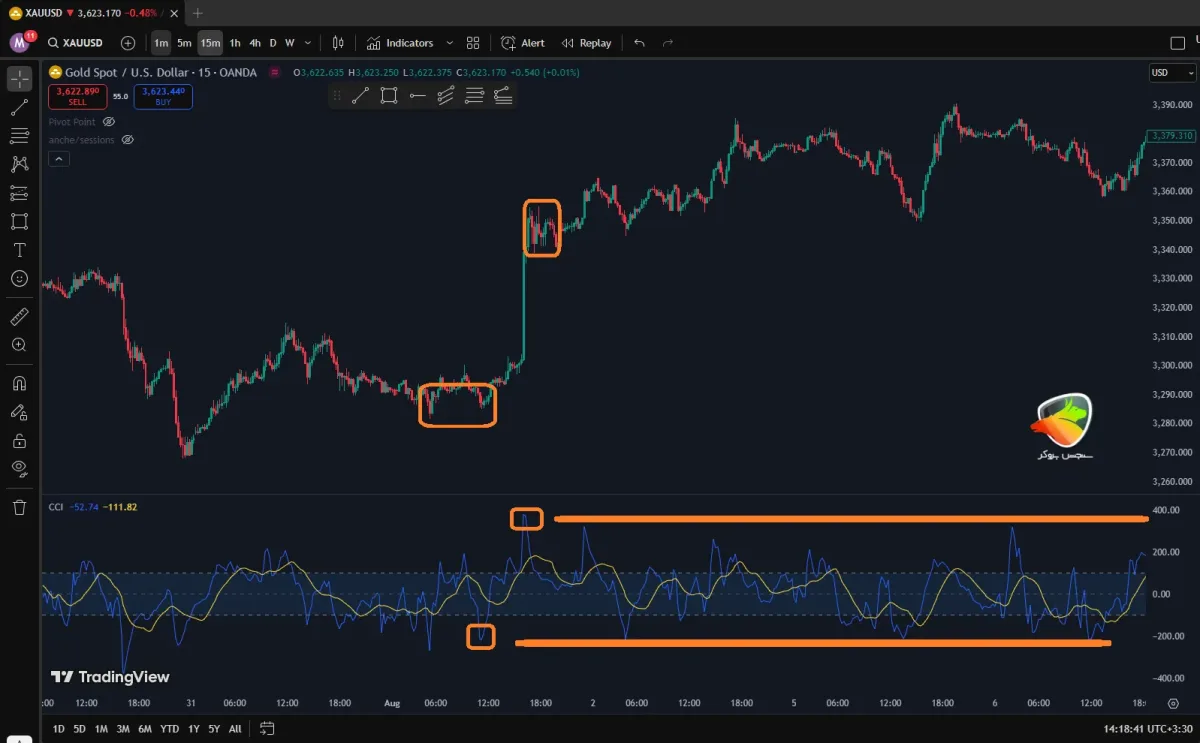
Task: Set date range to 1M
Action: click(x=101, y=729)
